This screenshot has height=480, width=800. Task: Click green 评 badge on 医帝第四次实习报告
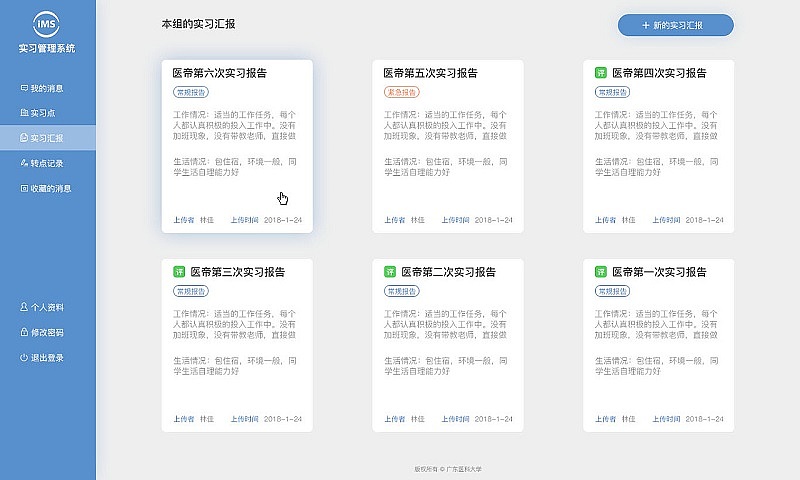point(601,73)
